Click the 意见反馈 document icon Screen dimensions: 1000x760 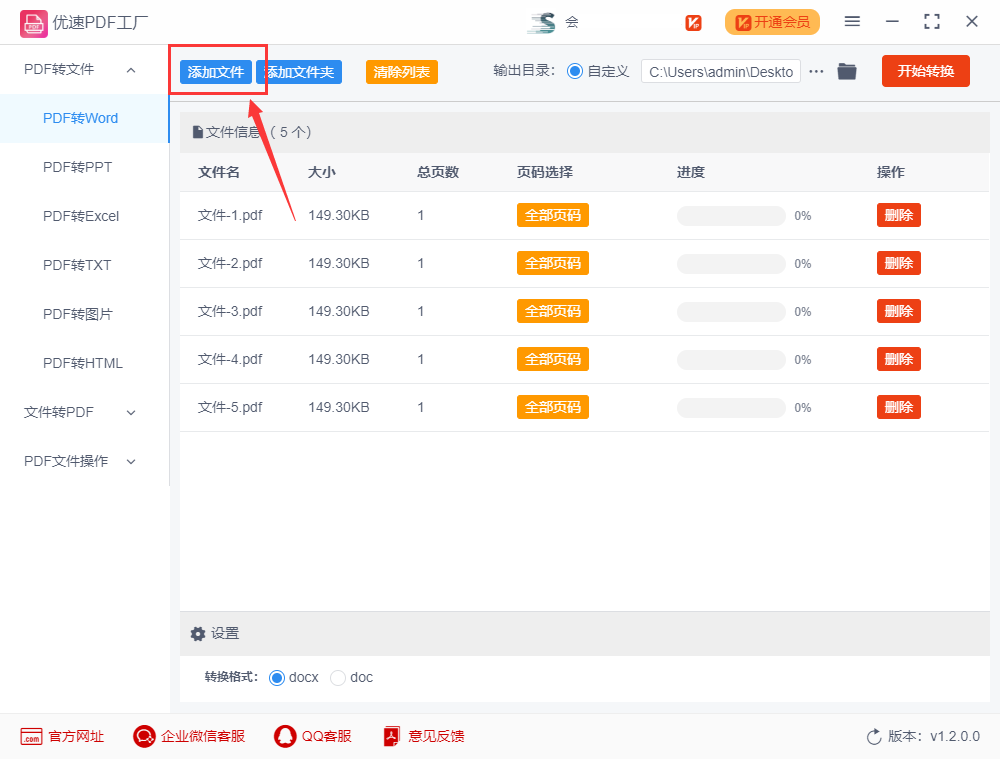[392, 736]
